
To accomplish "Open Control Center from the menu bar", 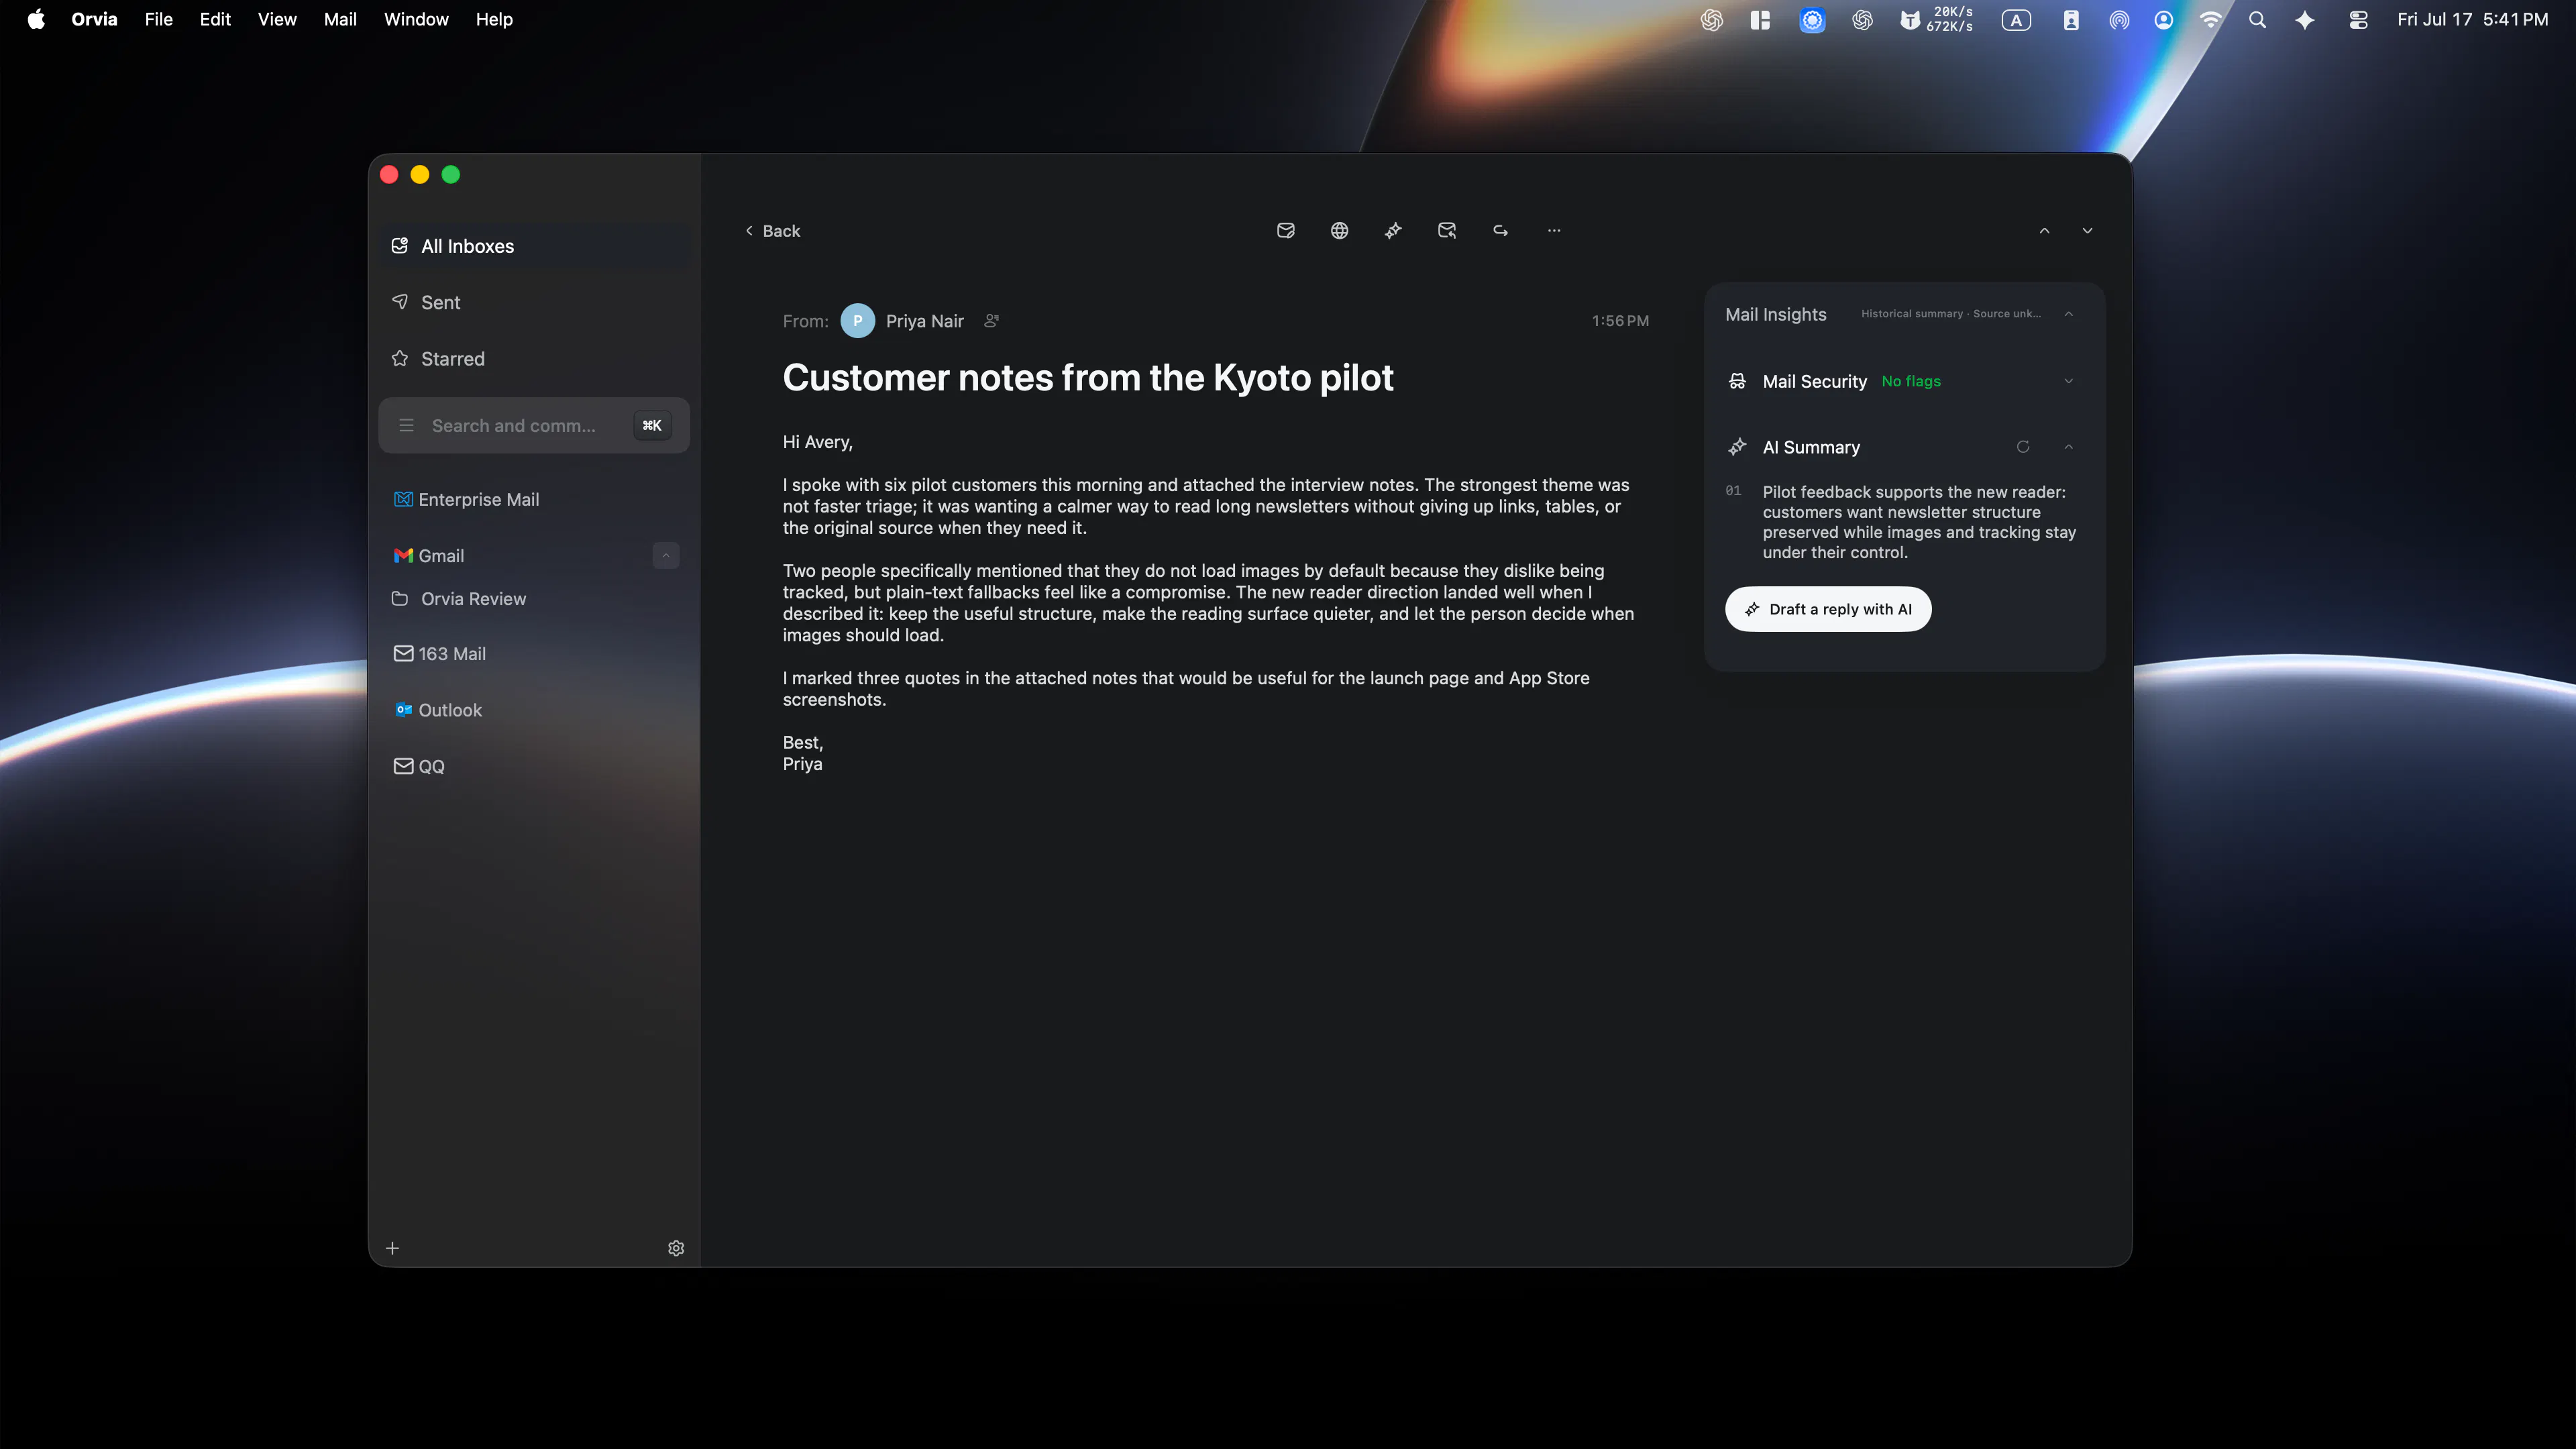I will pyautogui.click(x=2358, y=20).
